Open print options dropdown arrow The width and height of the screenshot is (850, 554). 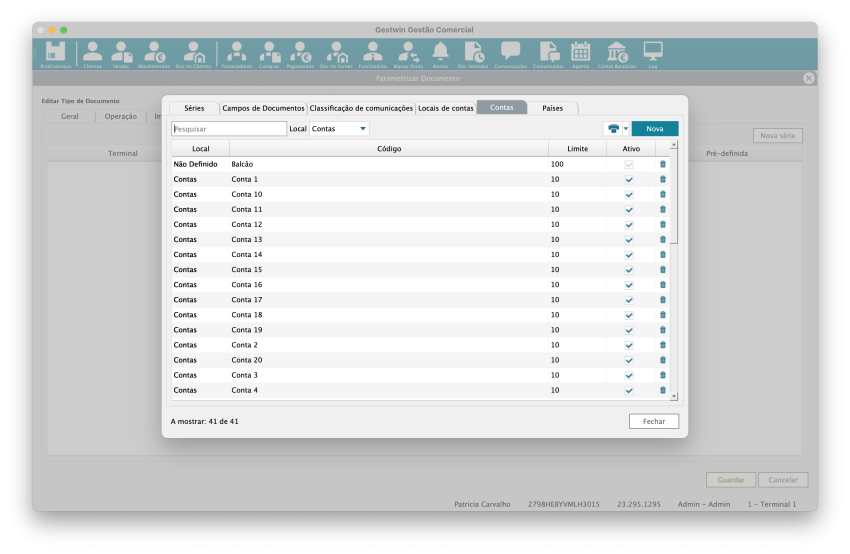tap(626, 129)
